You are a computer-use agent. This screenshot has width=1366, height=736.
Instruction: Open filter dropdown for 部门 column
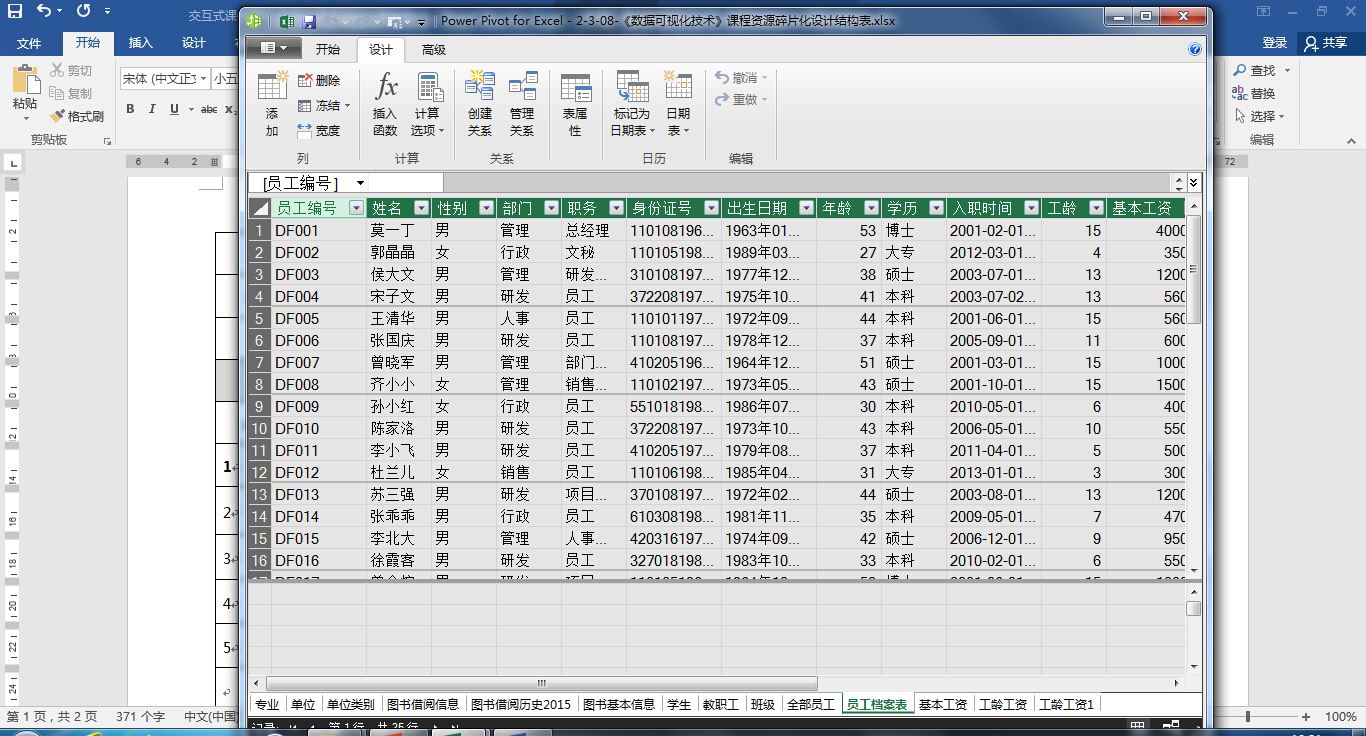[551, 208]
